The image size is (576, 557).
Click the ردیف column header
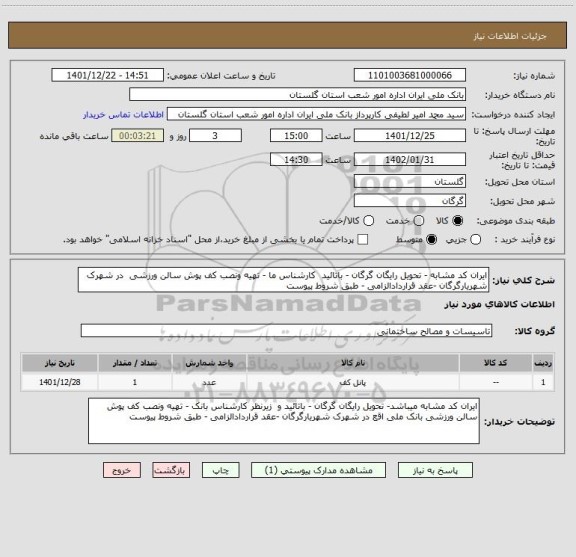pos(543,363)
